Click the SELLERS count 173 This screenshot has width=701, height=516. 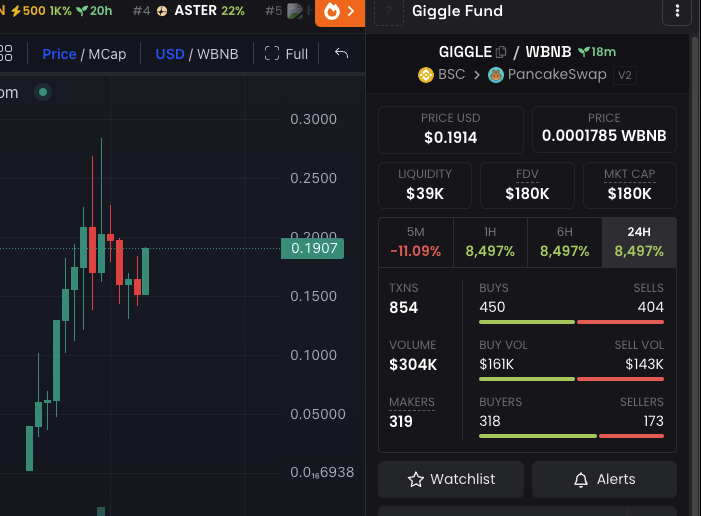click(653, 421)
